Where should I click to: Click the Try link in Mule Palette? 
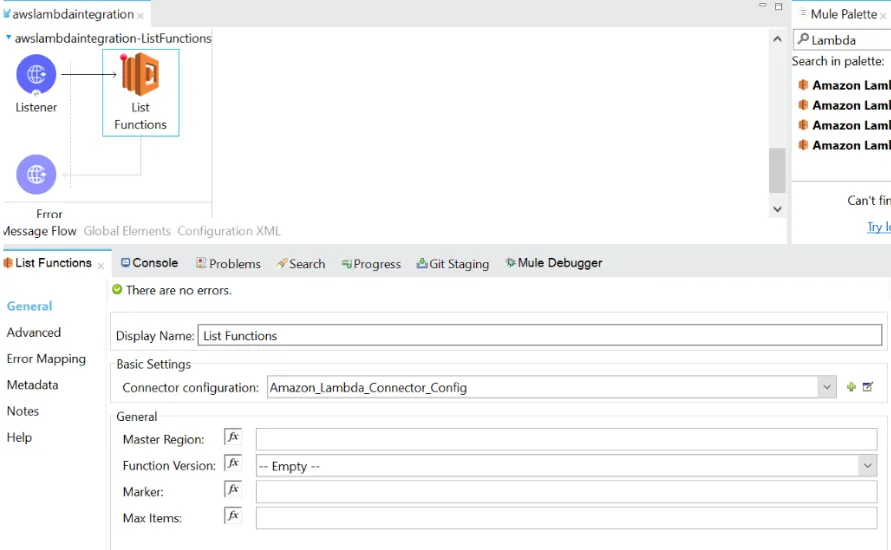(x=878, y=227)
